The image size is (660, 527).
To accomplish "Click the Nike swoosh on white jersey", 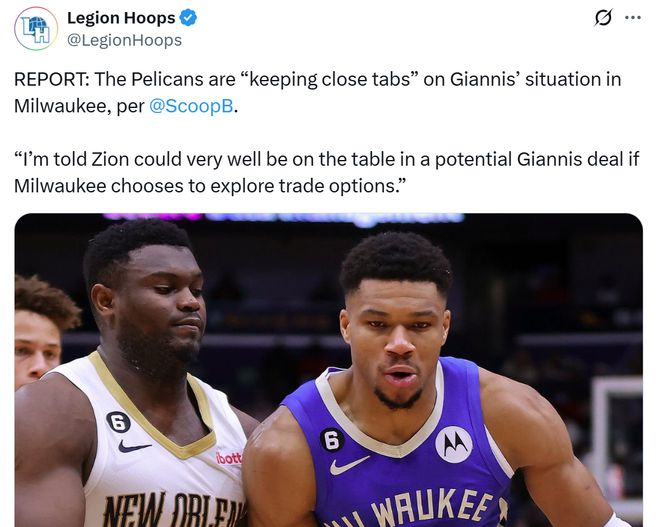I will click(134, 446).
